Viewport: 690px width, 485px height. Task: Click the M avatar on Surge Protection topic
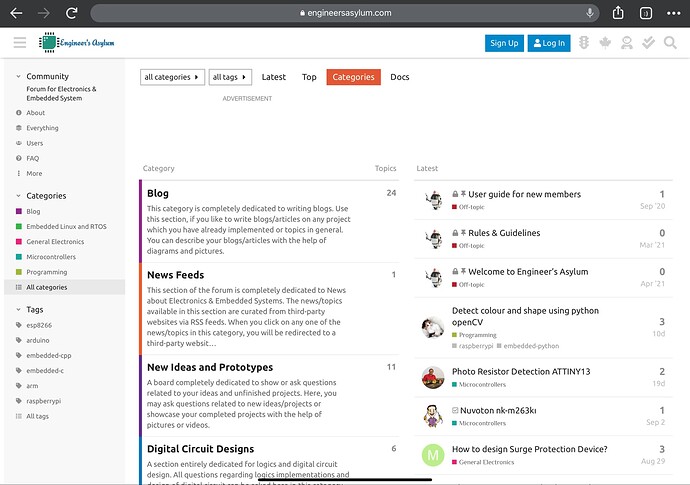(x=433, y=455)
